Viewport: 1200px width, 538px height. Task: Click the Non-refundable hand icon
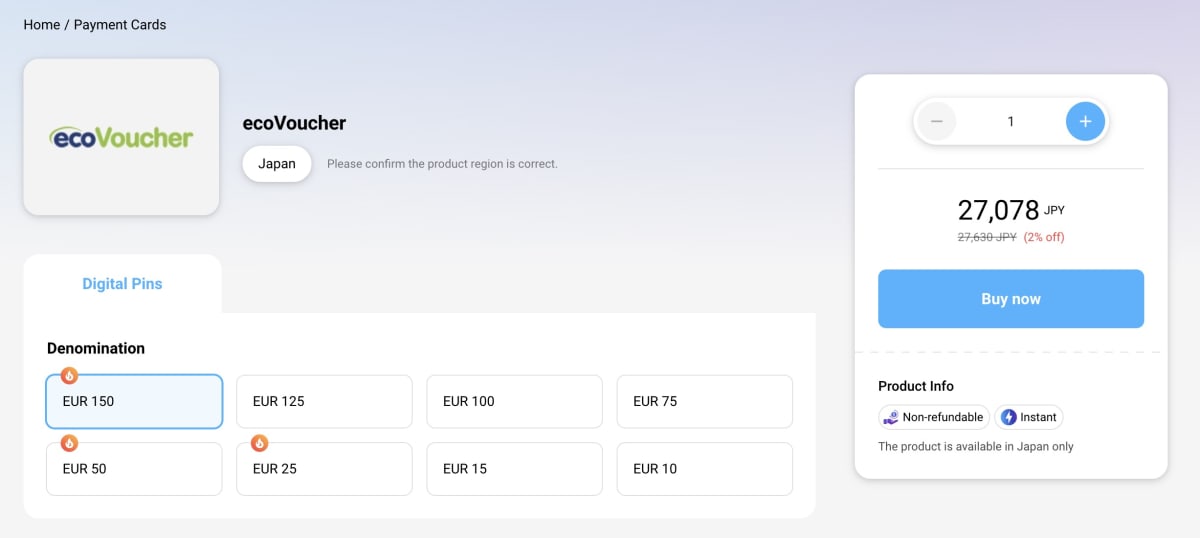890,417
